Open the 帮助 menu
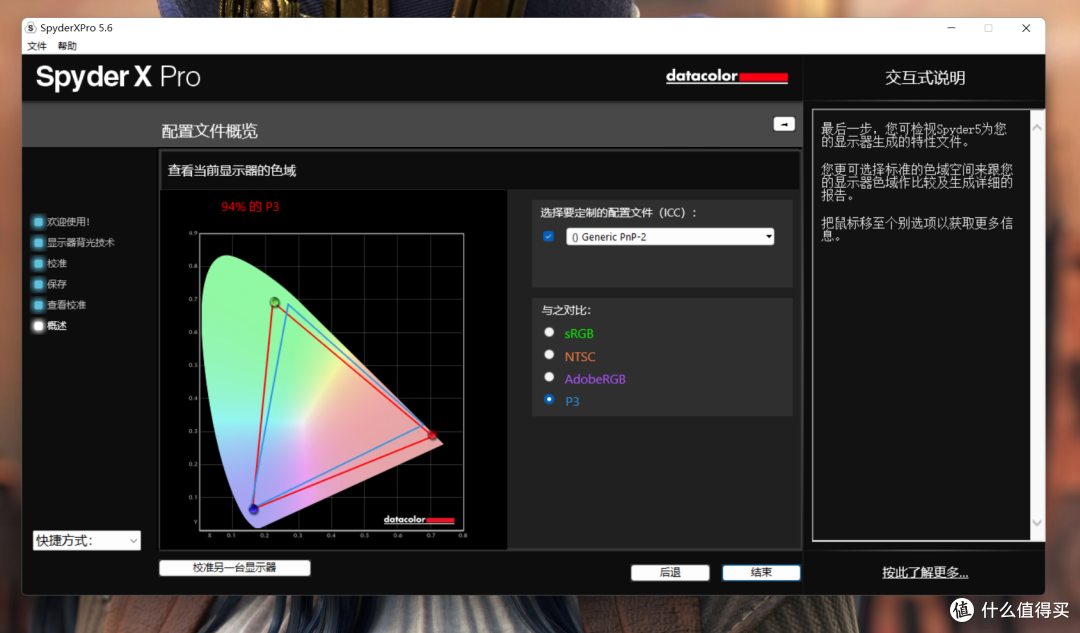 pyautogui.click(x=67, y=45)
